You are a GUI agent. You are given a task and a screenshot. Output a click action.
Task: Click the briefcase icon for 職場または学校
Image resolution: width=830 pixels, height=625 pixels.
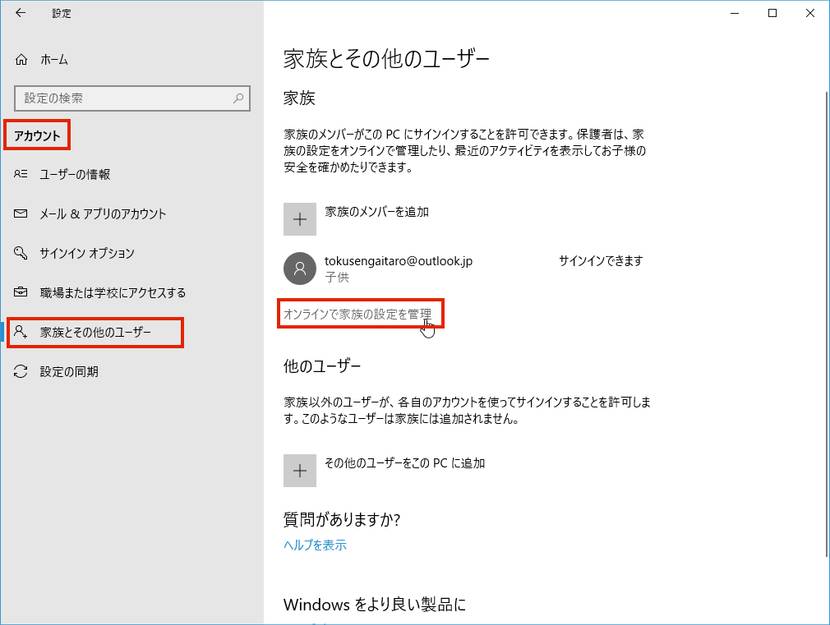point(21,292)
